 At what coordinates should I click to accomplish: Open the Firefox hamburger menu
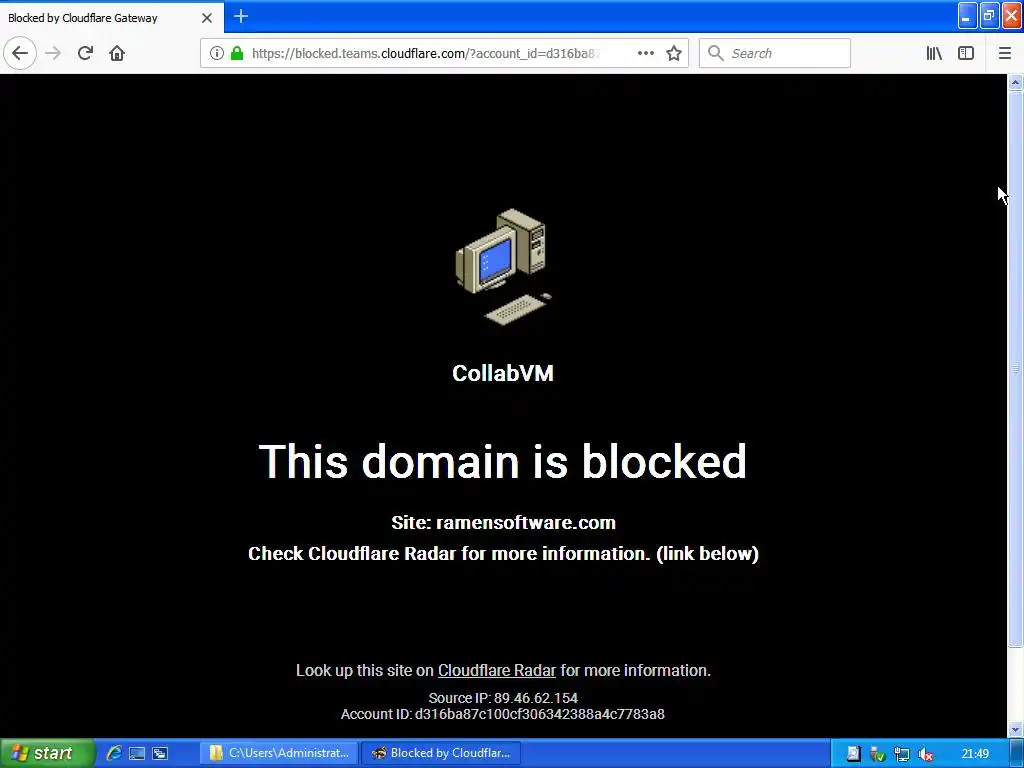(1004, 53)
